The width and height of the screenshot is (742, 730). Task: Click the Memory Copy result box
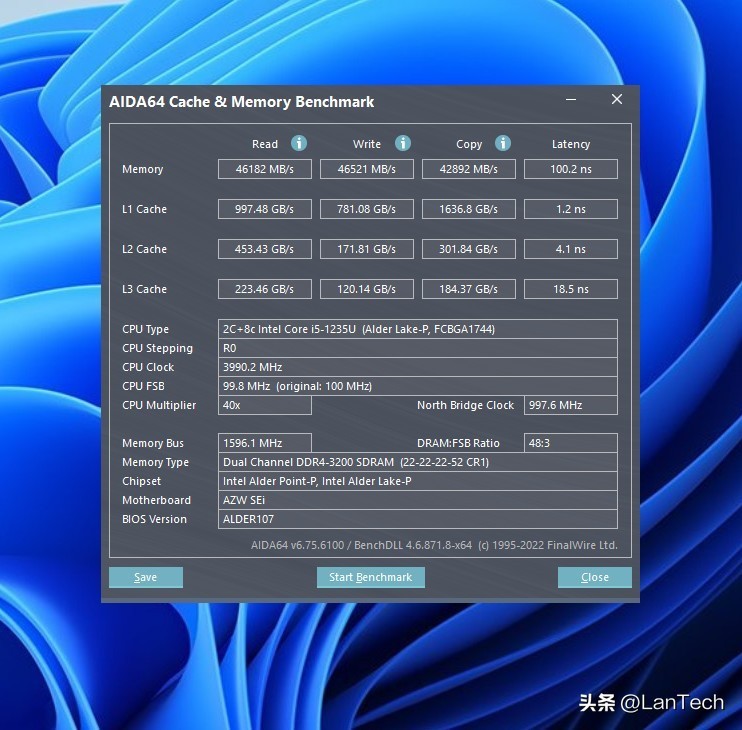(468, 169)
